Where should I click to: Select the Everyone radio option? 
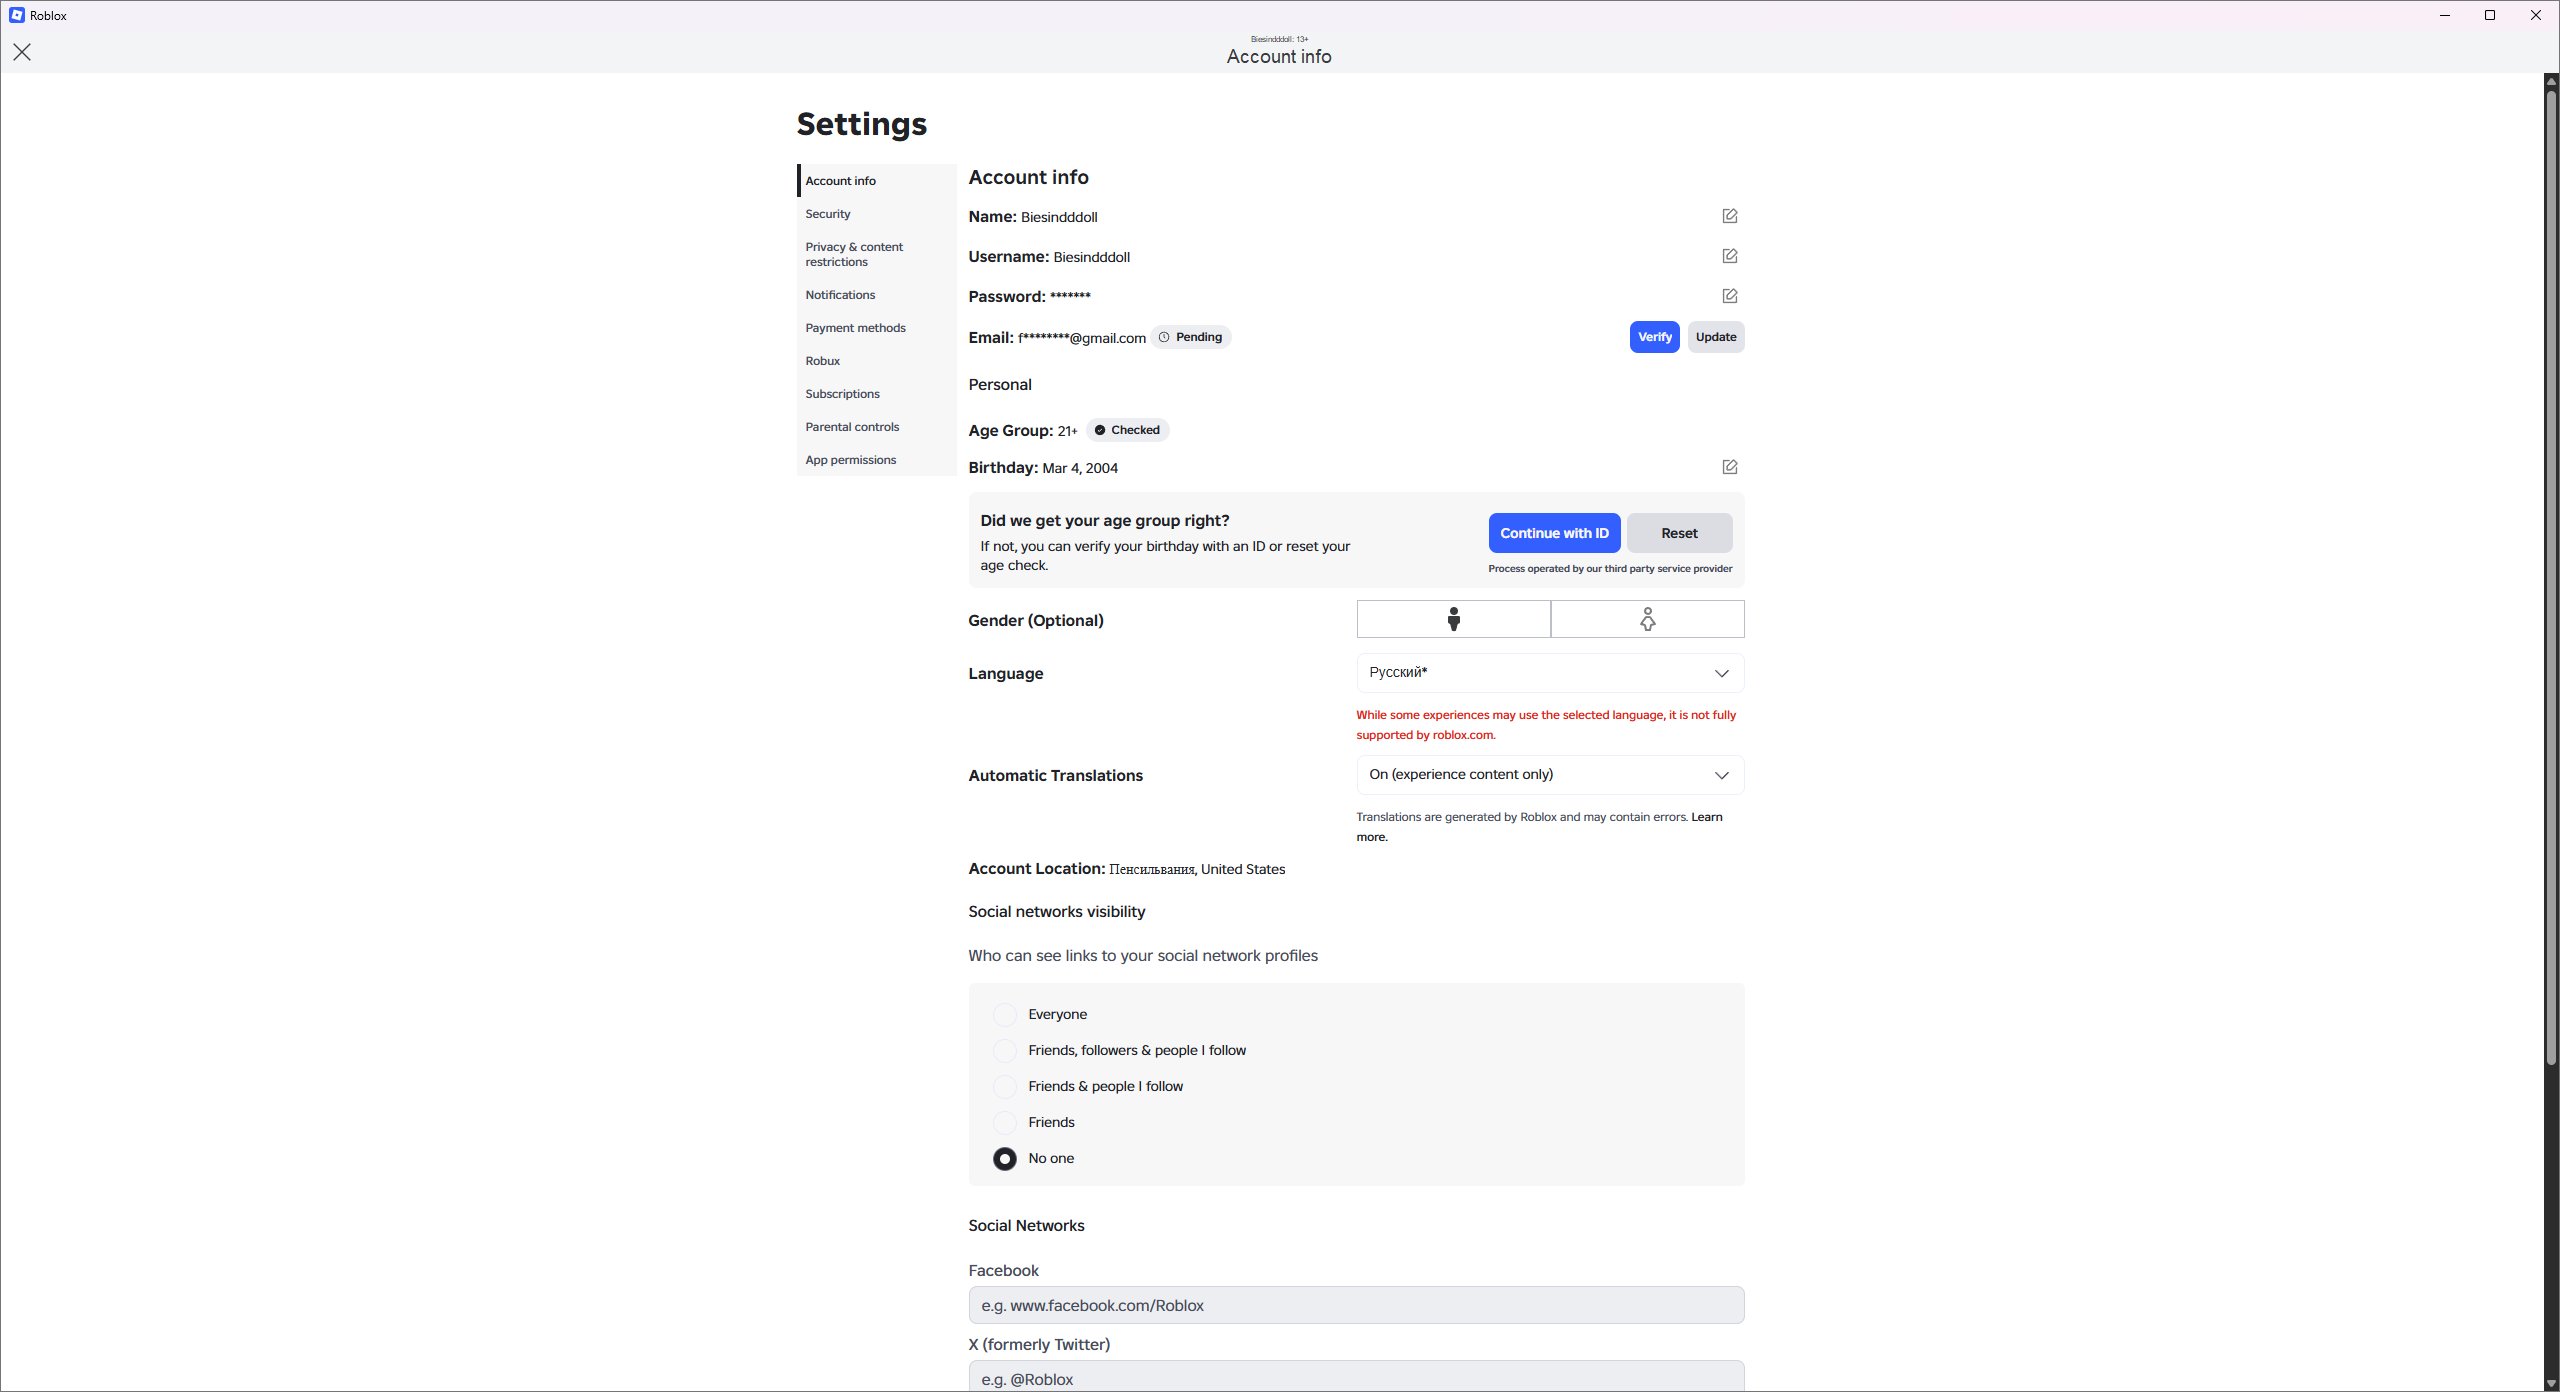(1004, 1014)
